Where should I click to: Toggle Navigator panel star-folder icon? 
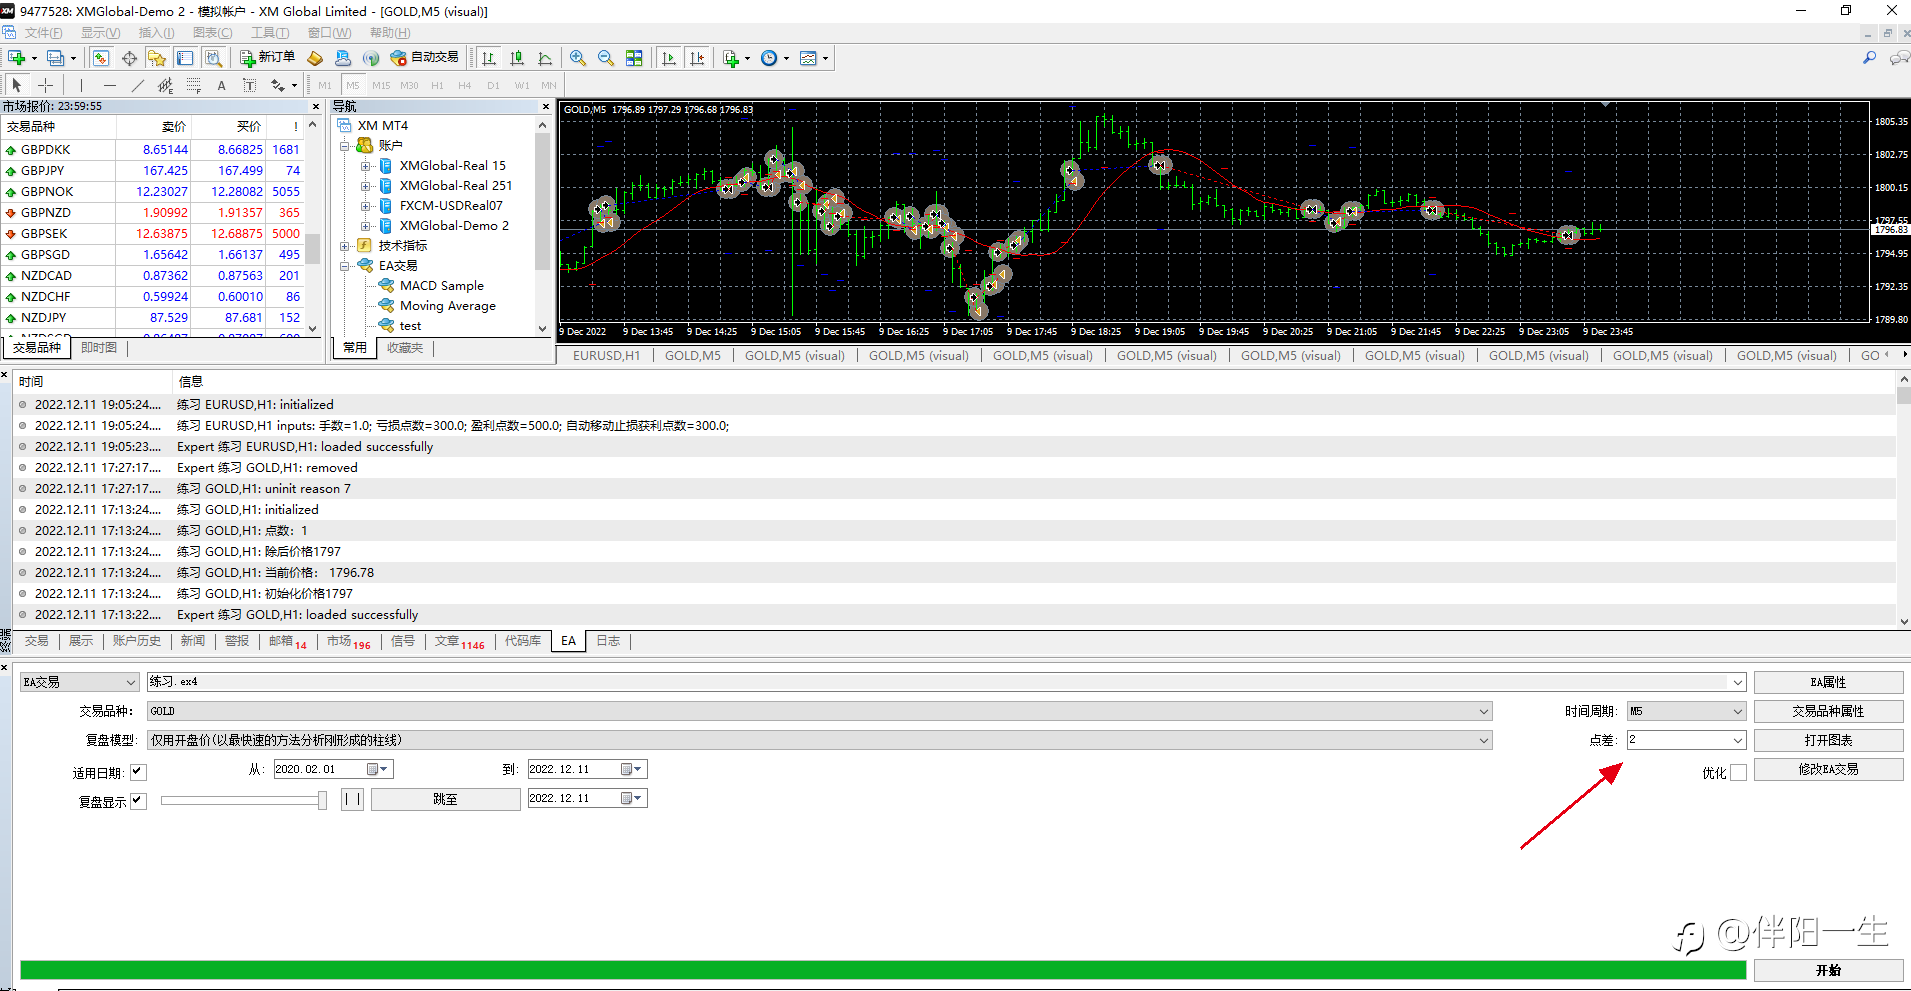tap(157, 58)
